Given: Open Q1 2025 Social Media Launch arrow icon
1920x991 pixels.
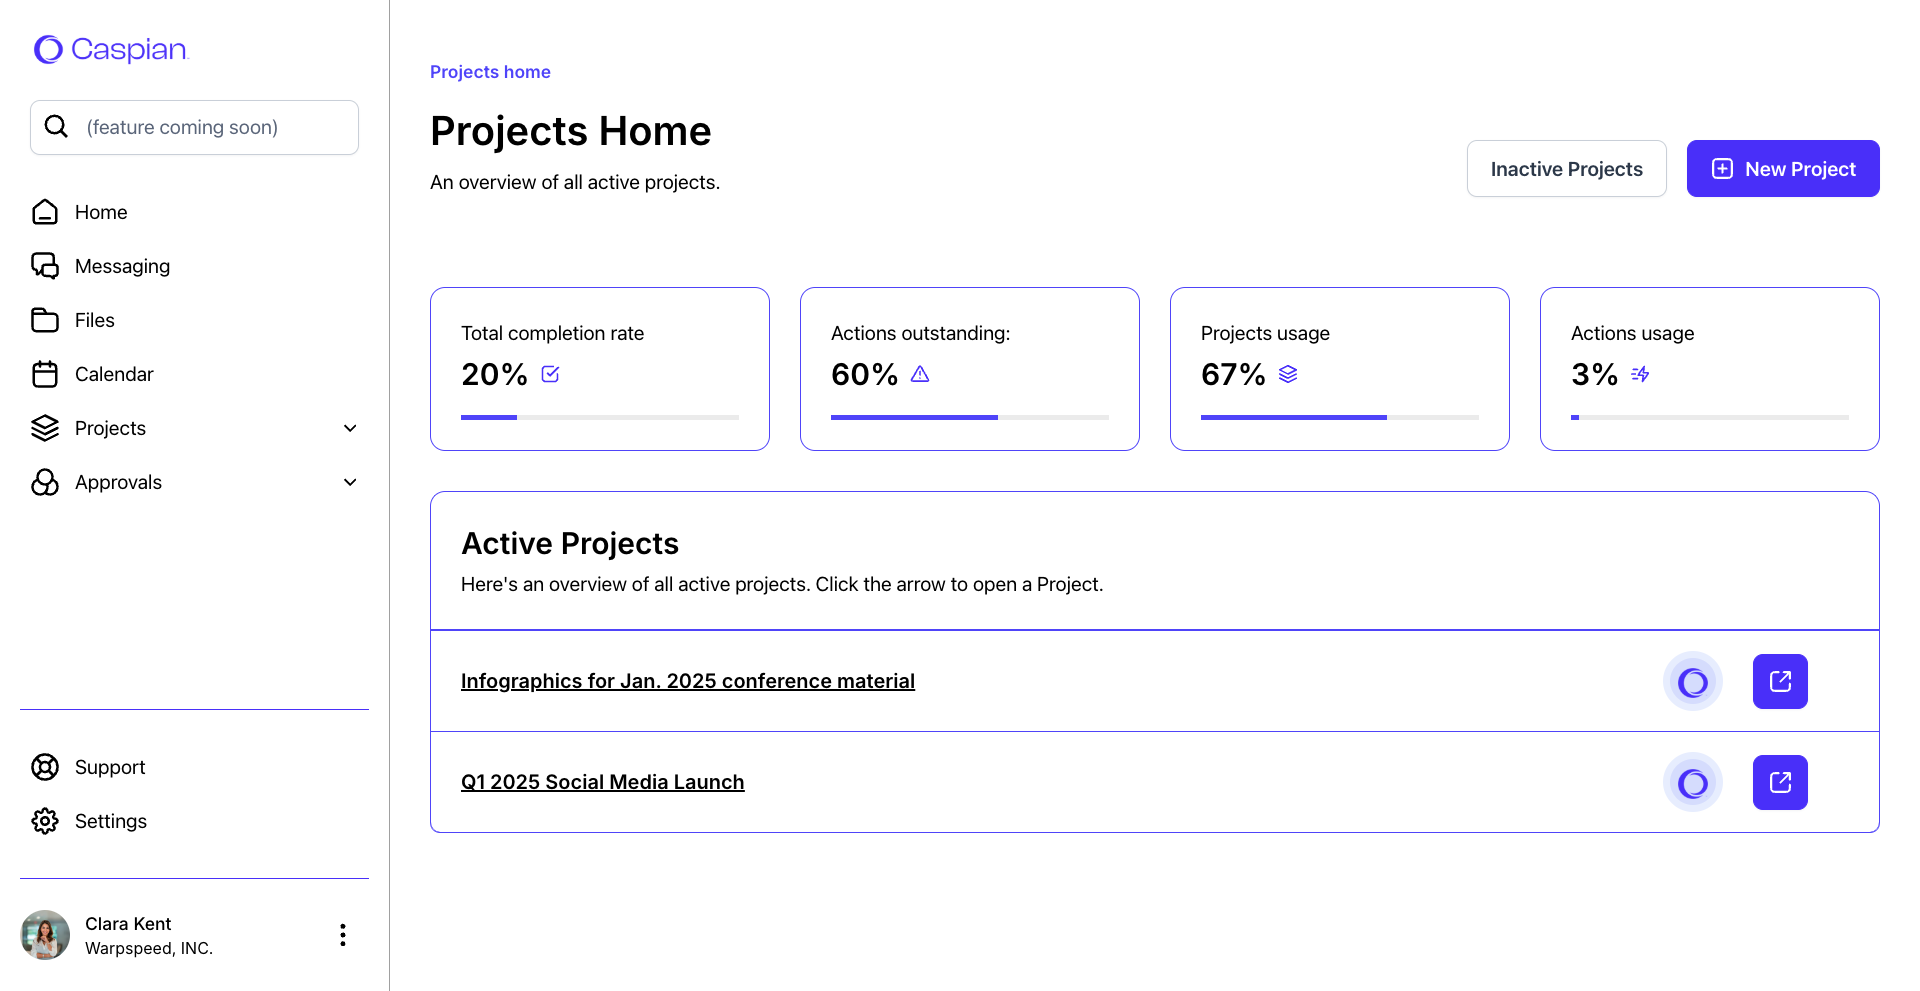Looking at the screenshot, I should coord(1780,782).
